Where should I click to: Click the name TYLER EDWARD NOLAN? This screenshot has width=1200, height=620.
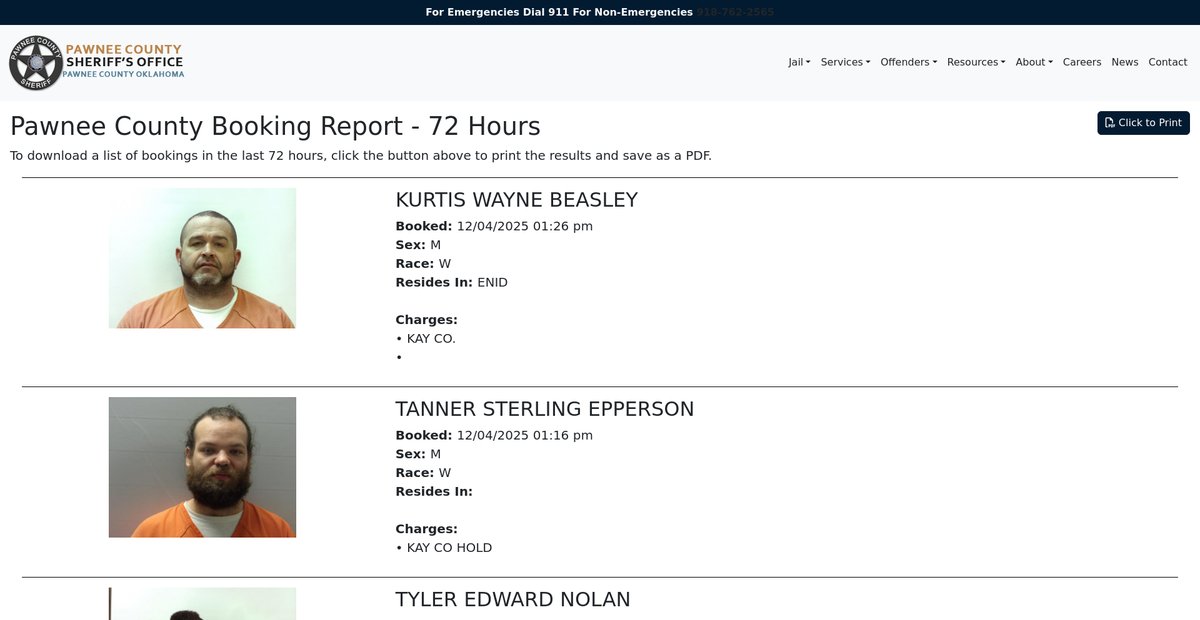pos(513,600)
